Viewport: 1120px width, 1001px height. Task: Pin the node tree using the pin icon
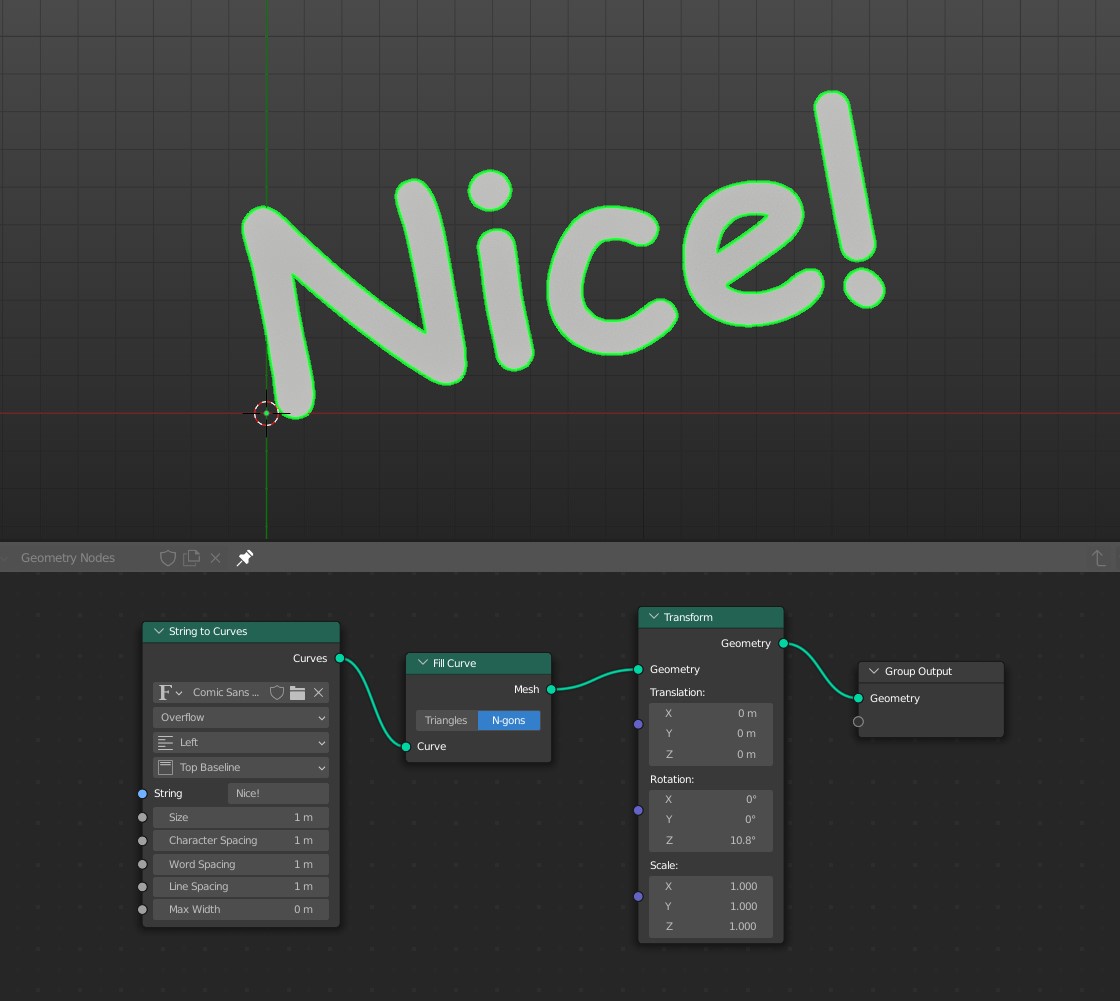tap(244, 558)
